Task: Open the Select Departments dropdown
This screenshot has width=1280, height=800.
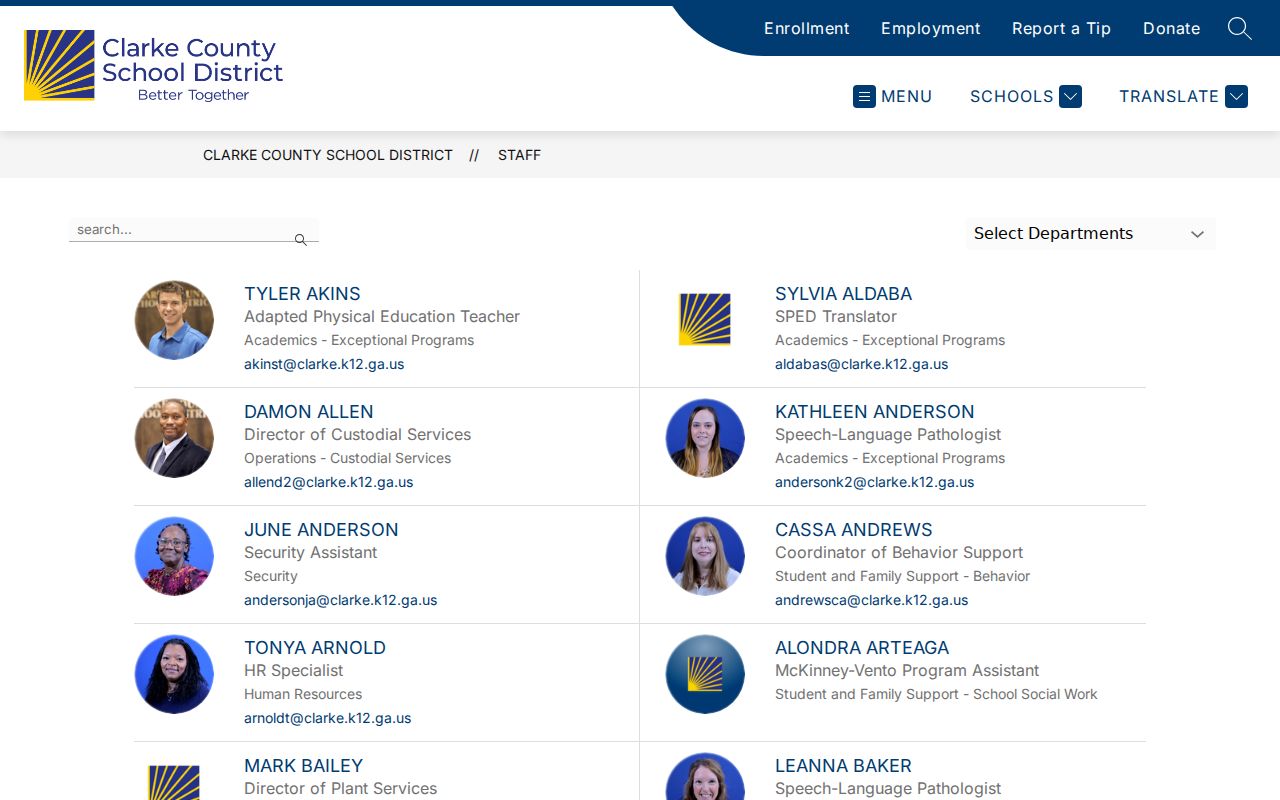Action: [x=1090, y=233]
